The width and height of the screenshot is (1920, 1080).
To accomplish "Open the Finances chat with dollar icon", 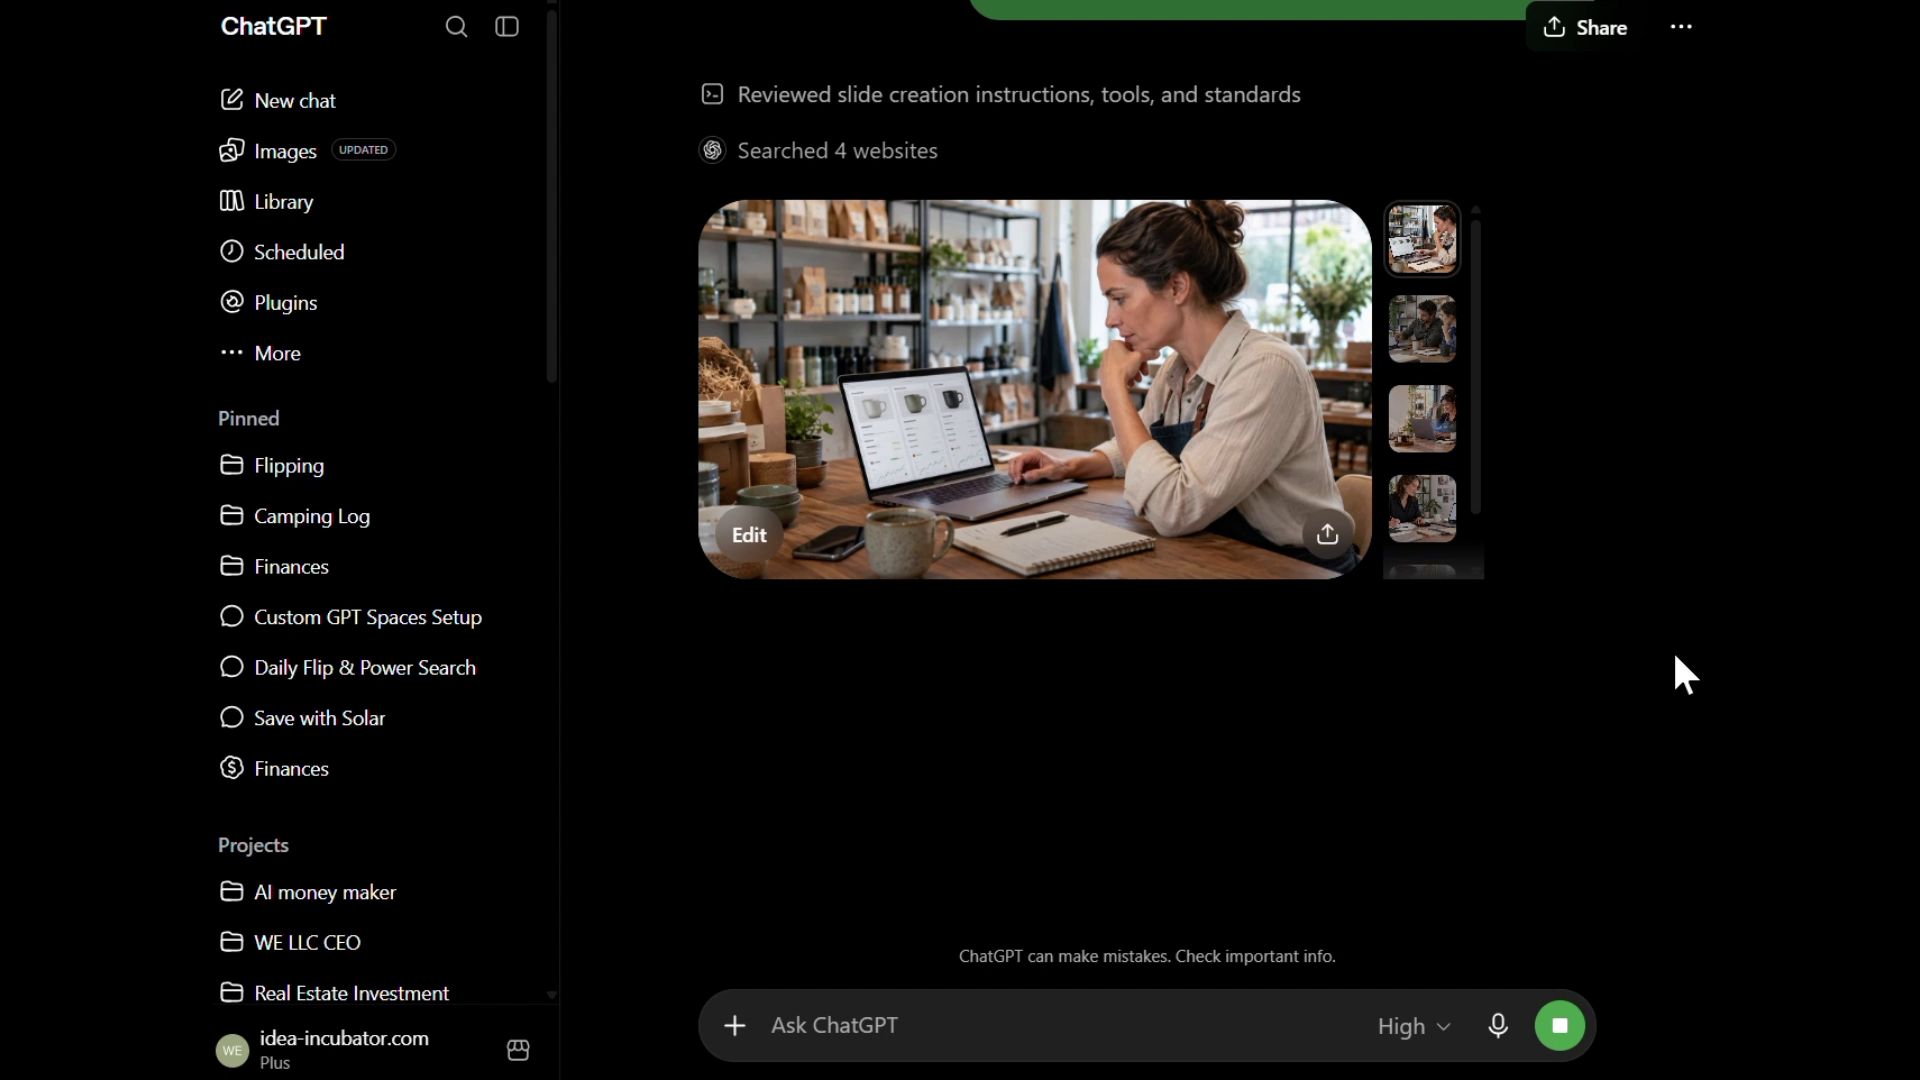I will click(274, 768).
